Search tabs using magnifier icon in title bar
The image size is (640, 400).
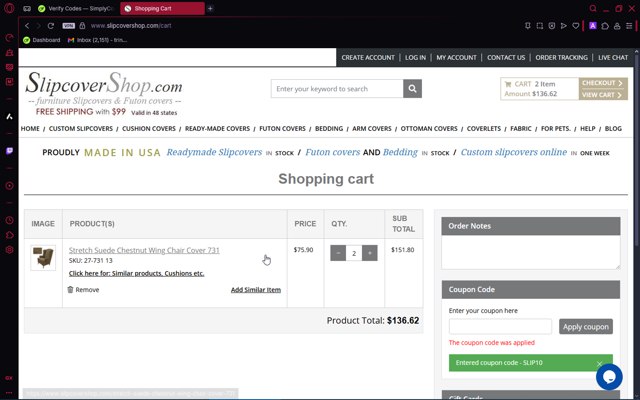coord(593,8)
